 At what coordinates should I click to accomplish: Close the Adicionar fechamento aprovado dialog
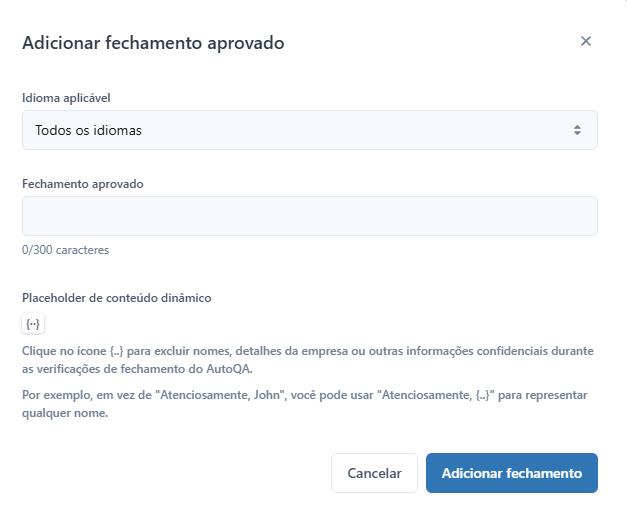(585, 41)
